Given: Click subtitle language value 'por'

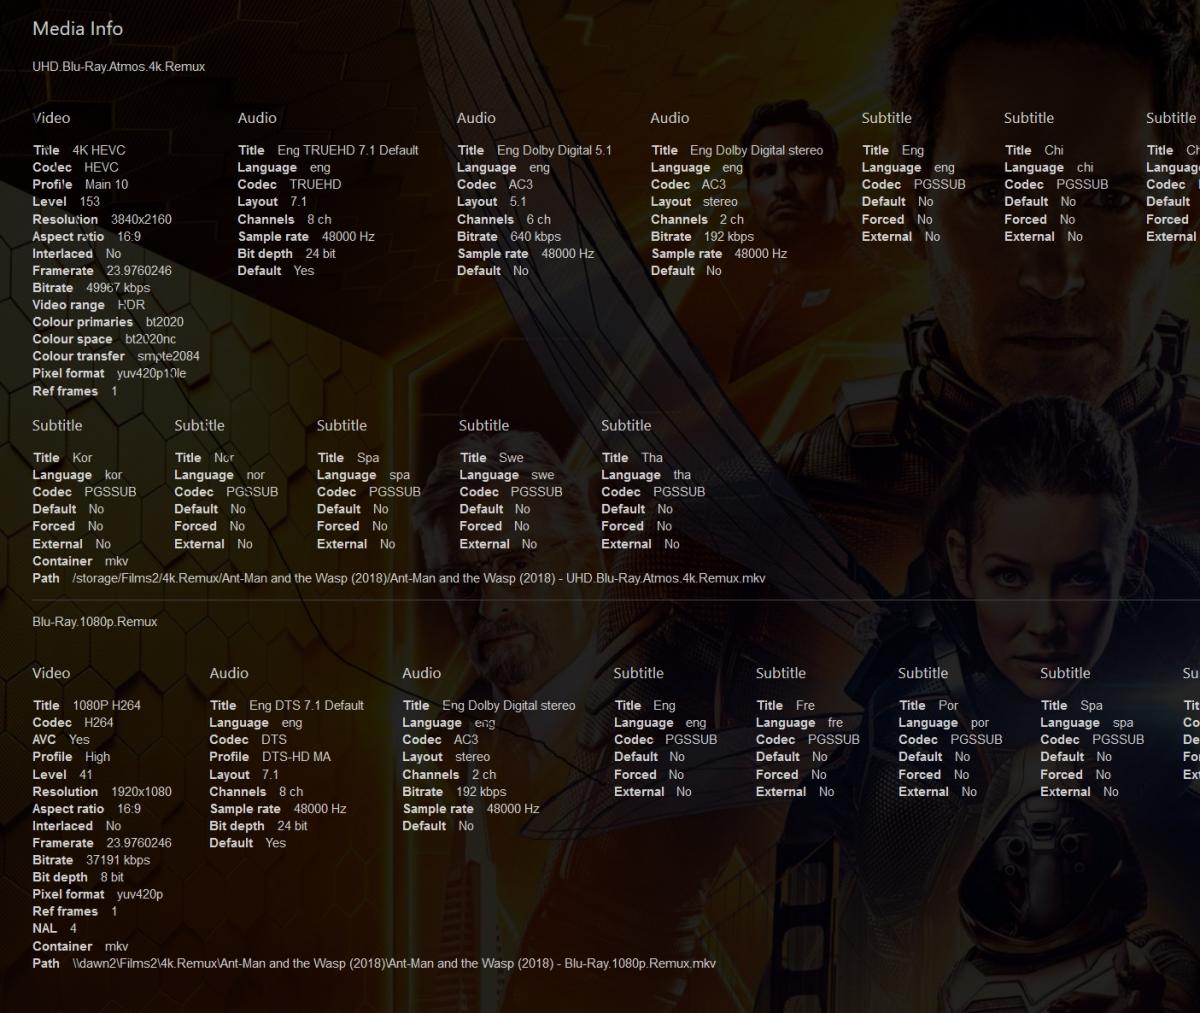Looking at the screenshot, I should (x=980, y=722).
